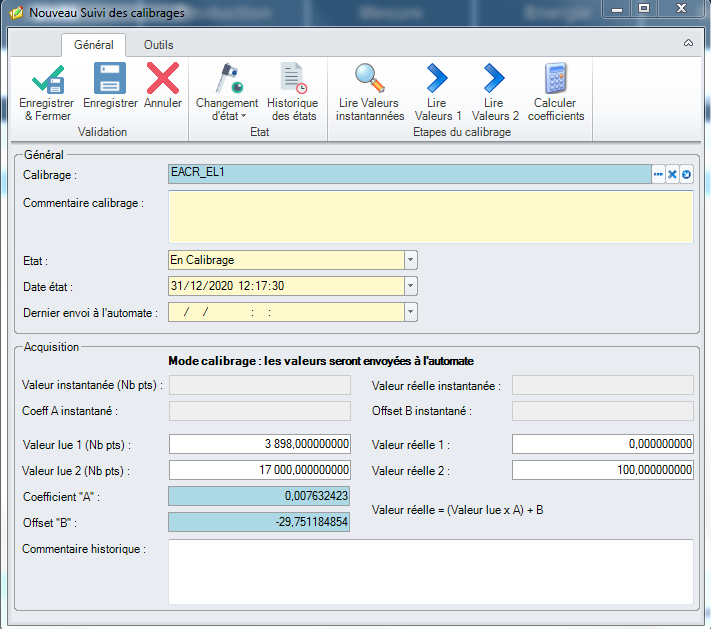
Task: Click the Valeur réelle 2 field
Action: (x=602, y=470)
